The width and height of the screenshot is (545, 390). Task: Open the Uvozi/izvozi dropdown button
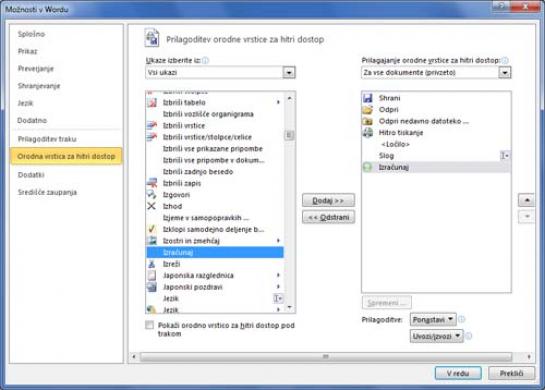tap(437, 336)
